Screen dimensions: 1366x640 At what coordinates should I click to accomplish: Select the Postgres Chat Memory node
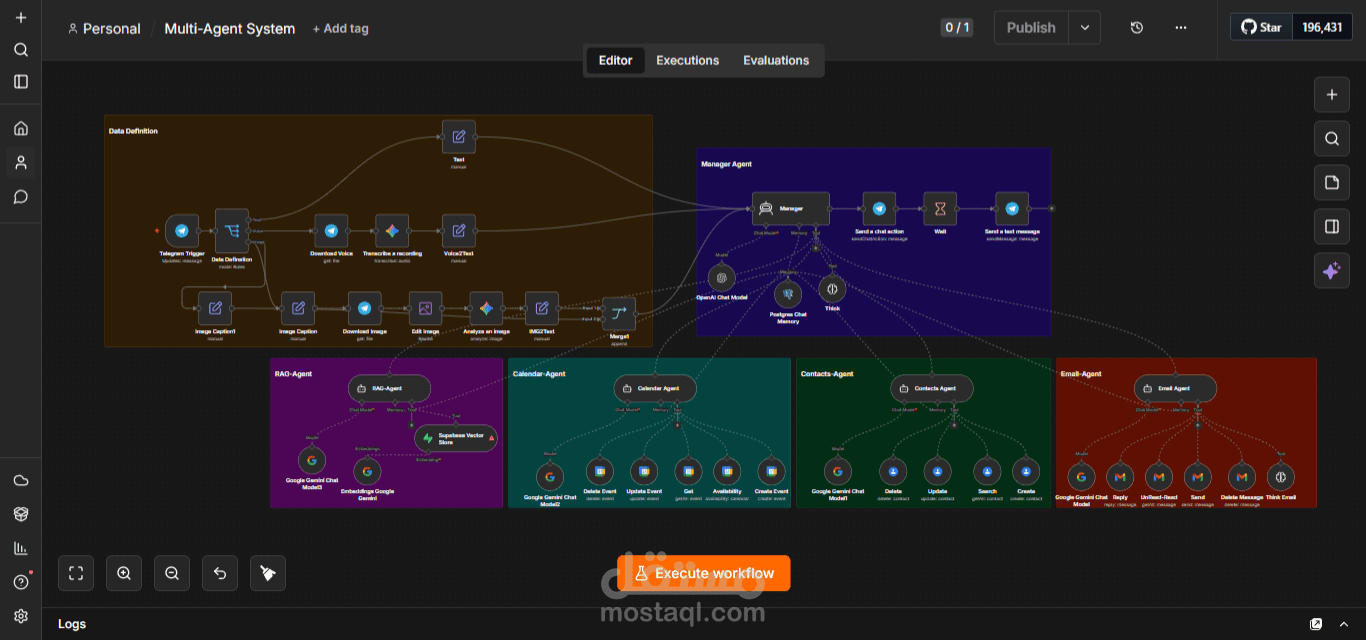789,294
